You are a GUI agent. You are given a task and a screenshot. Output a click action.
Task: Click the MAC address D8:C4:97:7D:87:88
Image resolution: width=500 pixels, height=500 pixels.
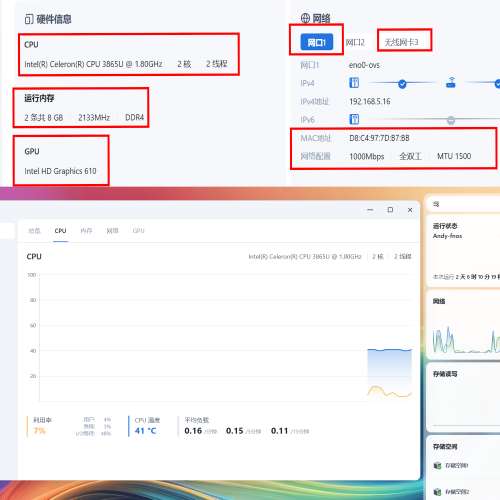tap(379, 138)
